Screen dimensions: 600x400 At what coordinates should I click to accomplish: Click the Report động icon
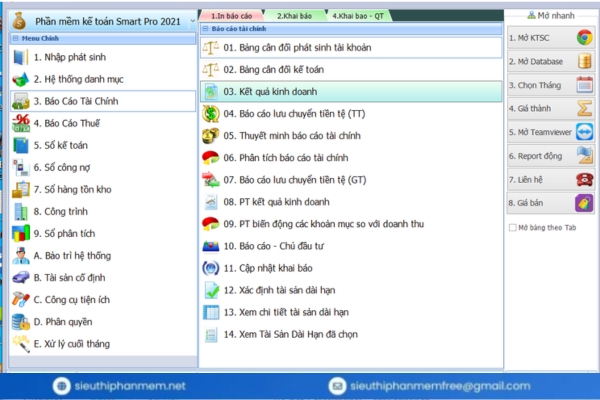click(584, 155)
